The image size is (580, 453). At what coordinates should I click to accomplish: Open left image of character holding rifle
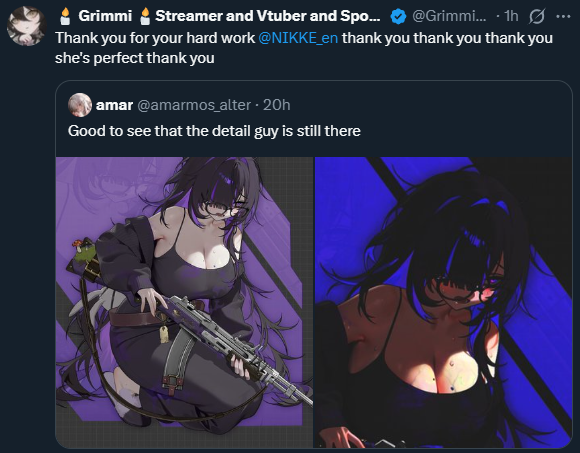tap(184, 302)
